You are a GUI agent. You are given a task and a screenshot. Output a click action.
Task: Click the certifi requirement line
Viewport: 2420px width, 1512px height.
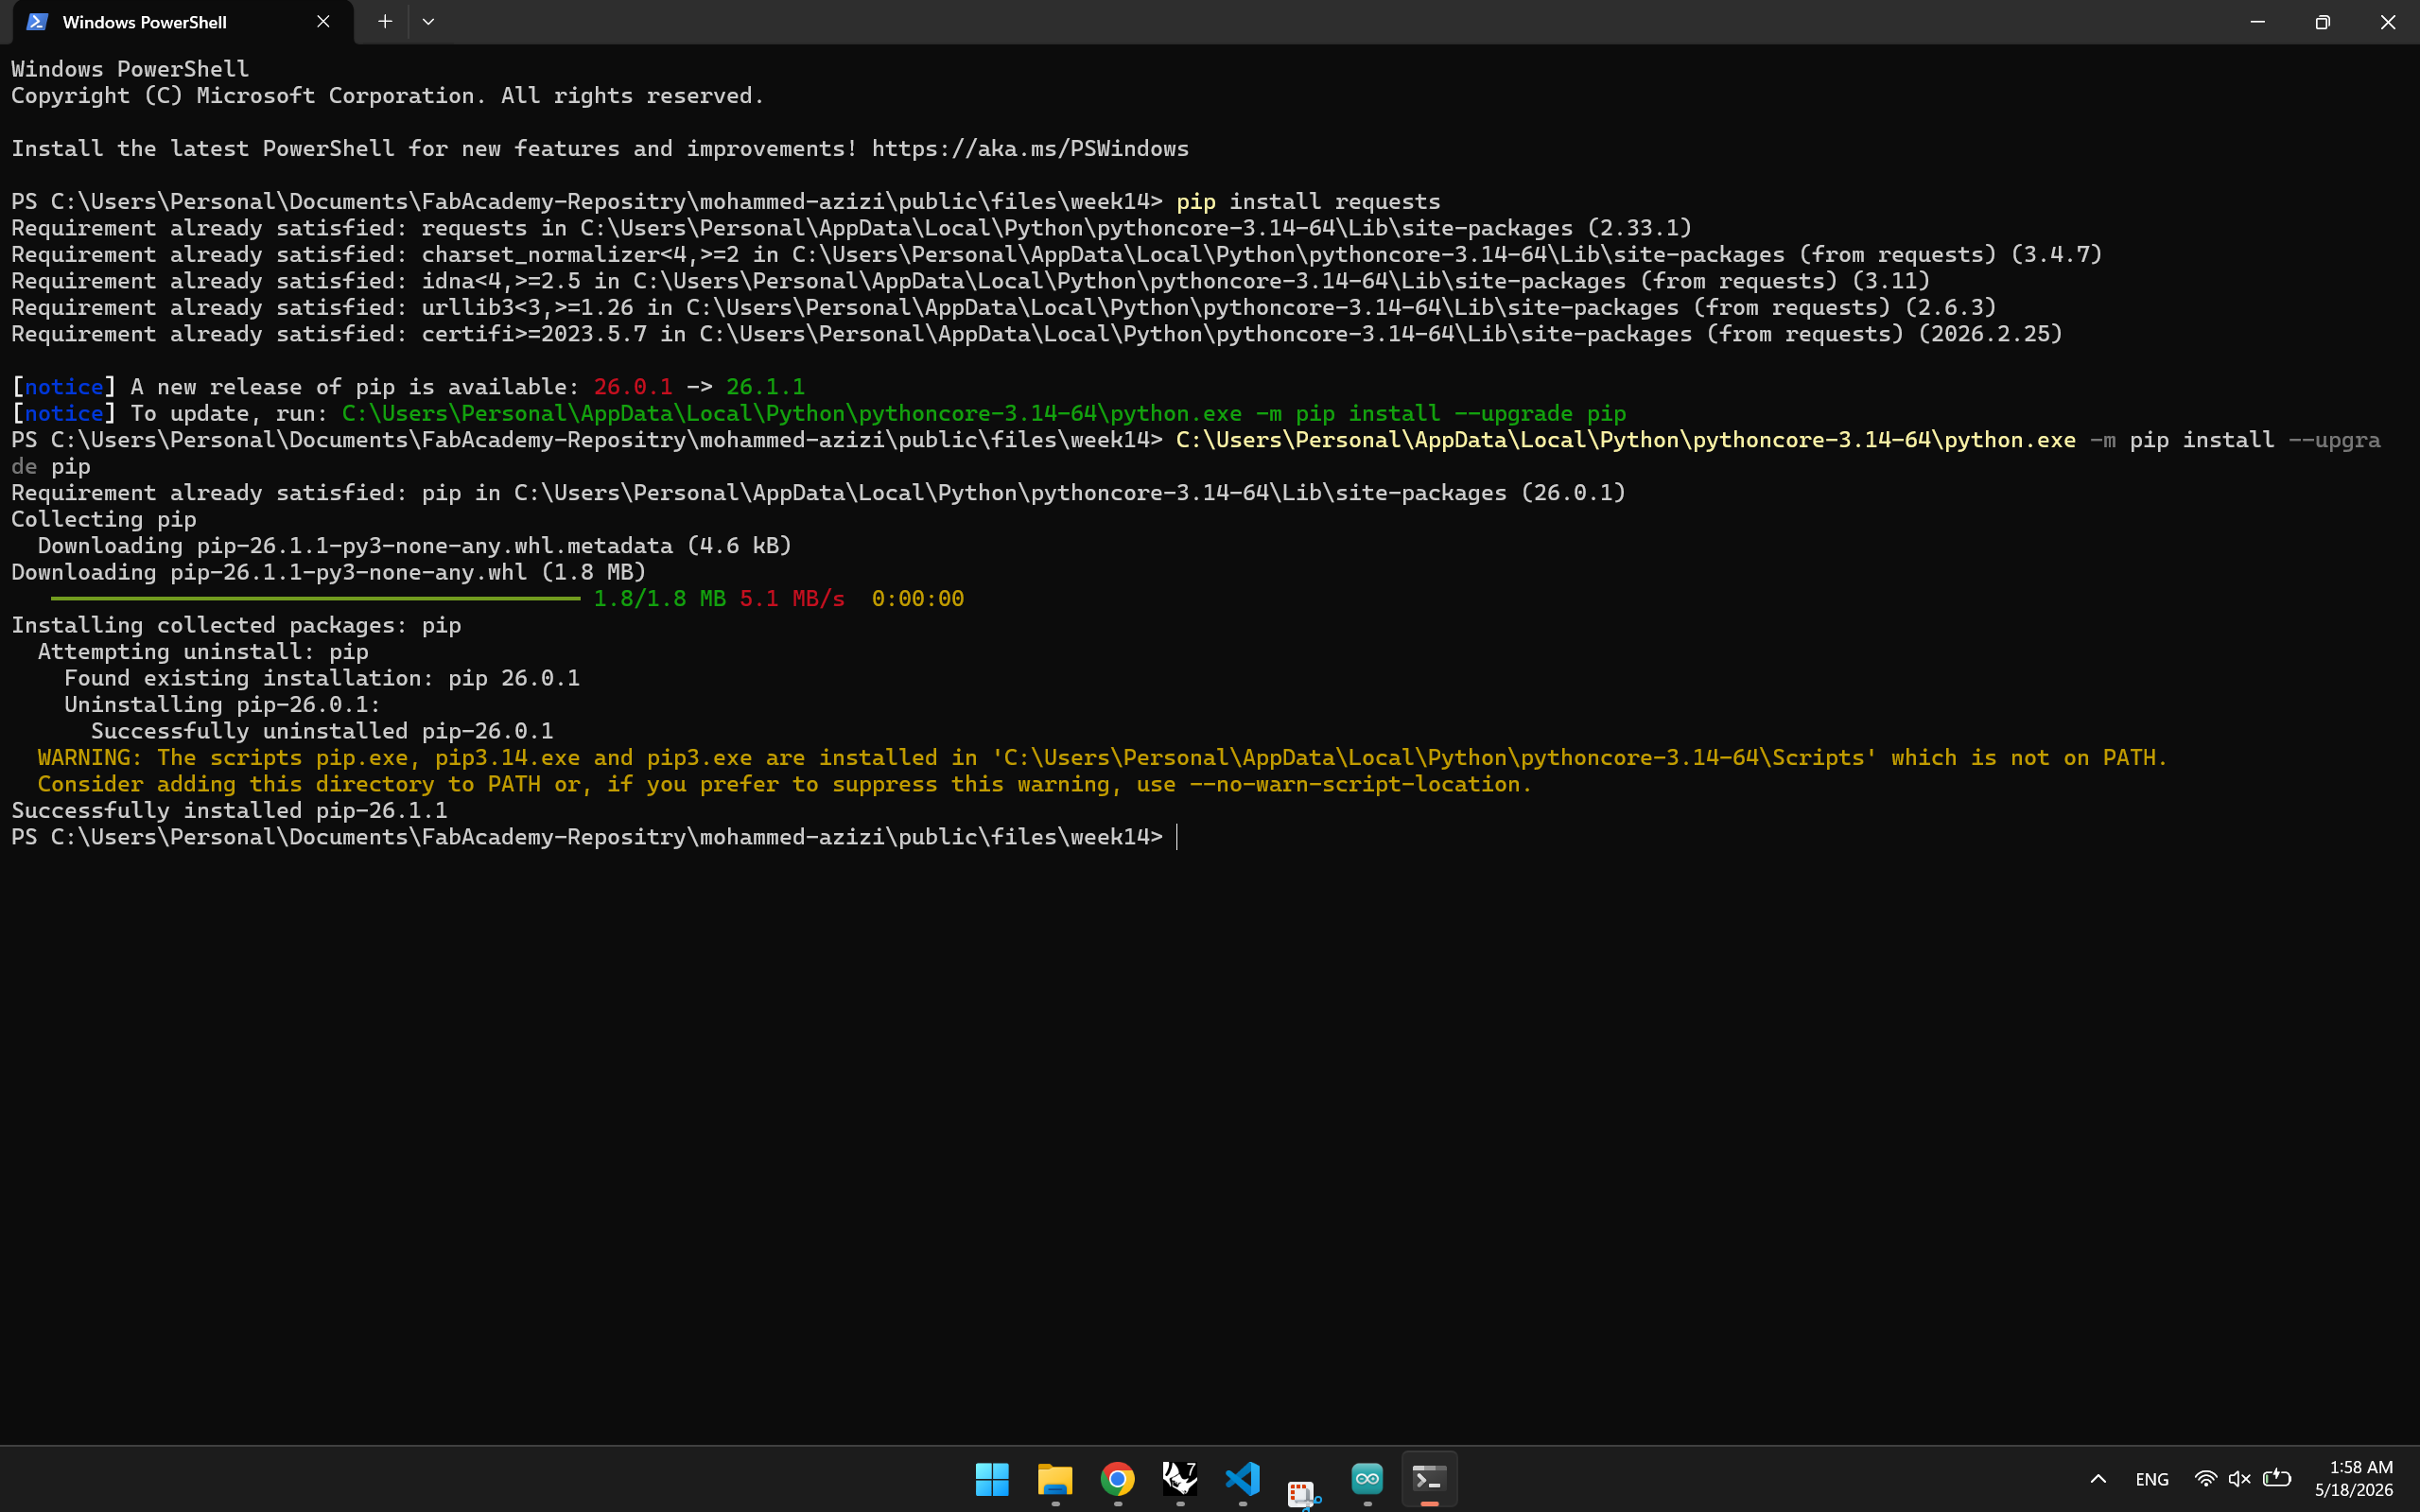(x=1037, y=334)
